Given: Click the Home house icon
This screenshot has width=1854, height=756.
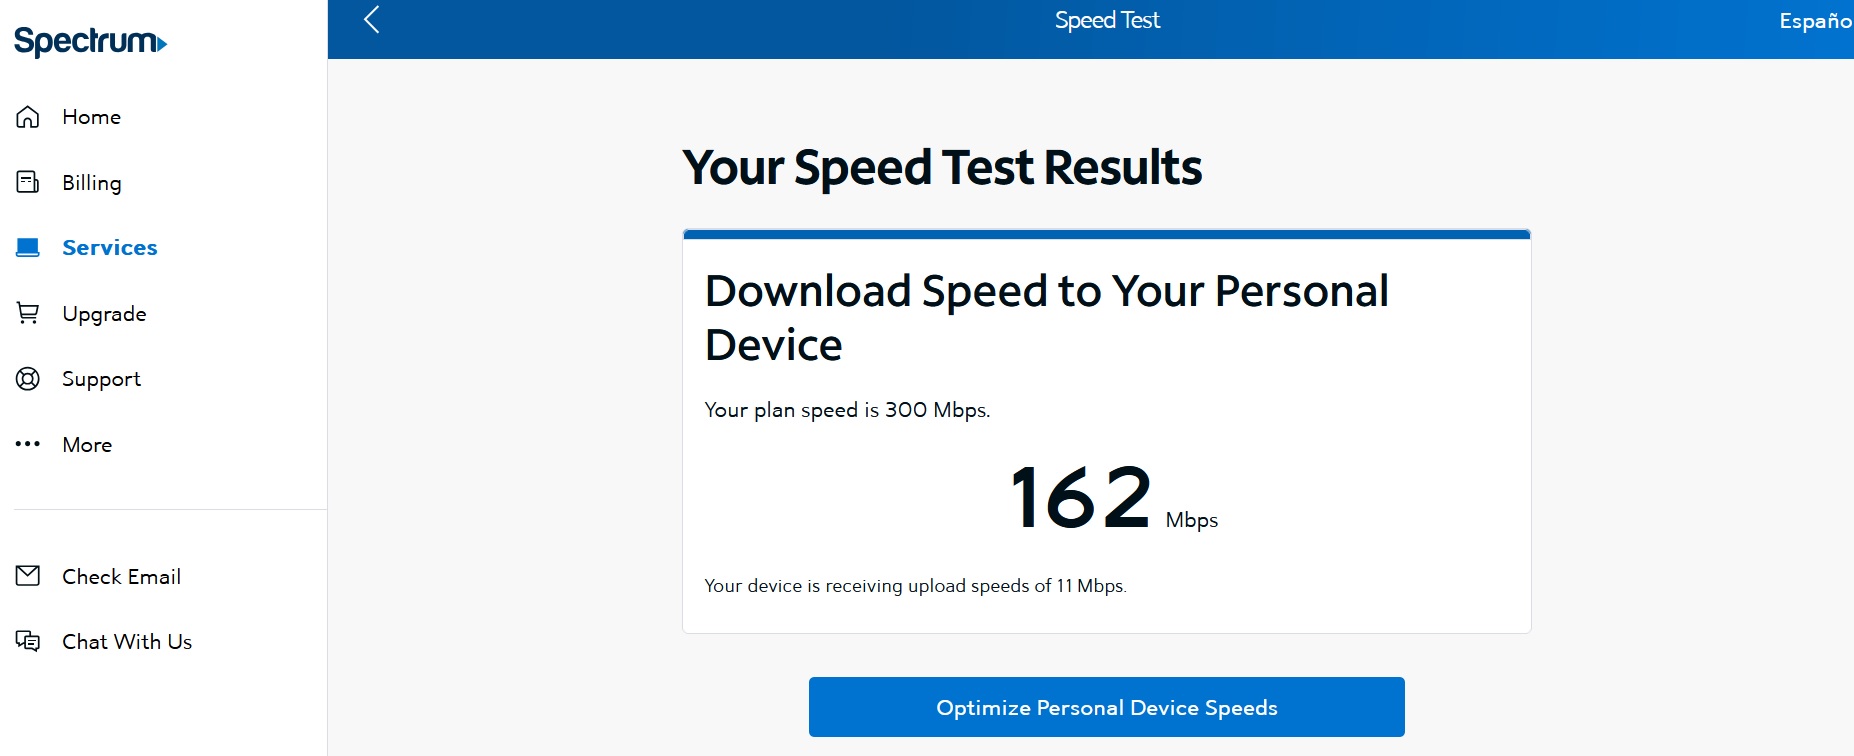Looking at the screenshot, I should (28, 117).
